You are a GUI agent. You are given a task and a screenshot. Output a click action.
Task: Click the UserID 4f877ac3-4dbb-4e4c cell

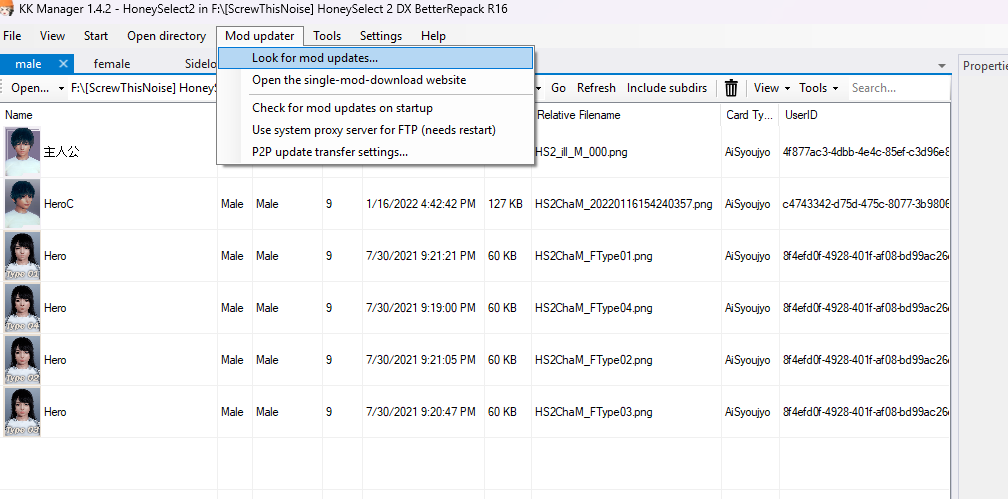(x=866, y=152)
